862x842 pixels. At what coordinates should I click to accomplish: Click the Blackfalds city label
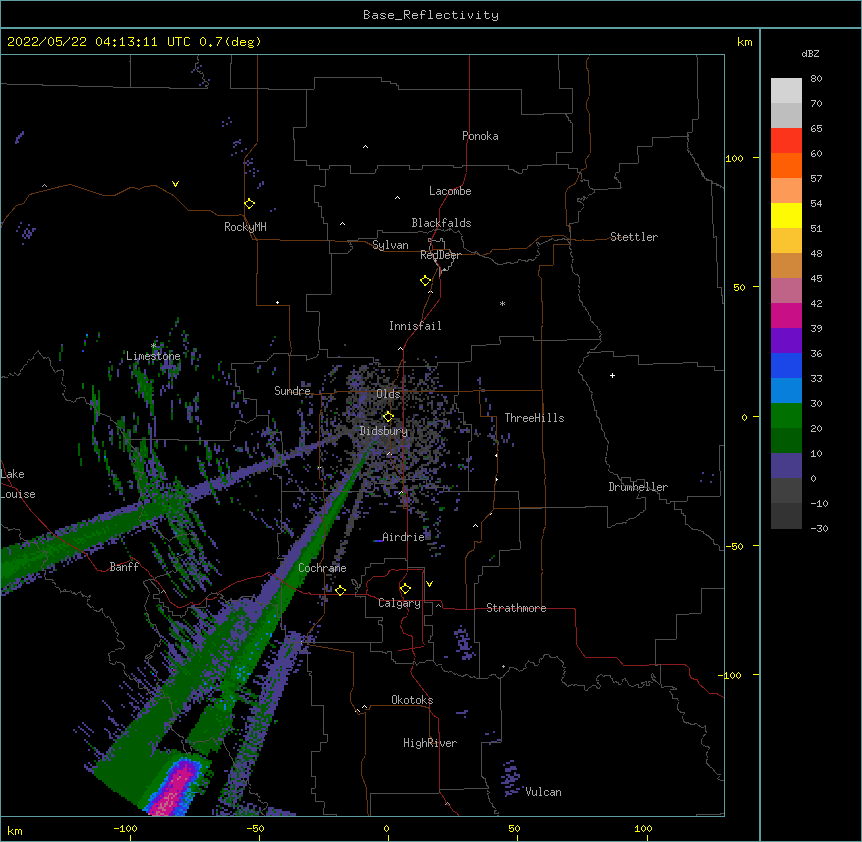coord(441,223)
